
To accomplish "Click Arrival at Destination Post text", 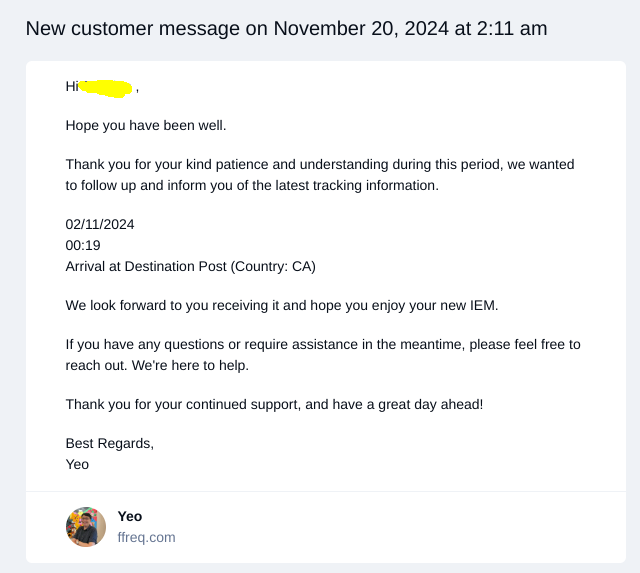I will click(146, 266).
